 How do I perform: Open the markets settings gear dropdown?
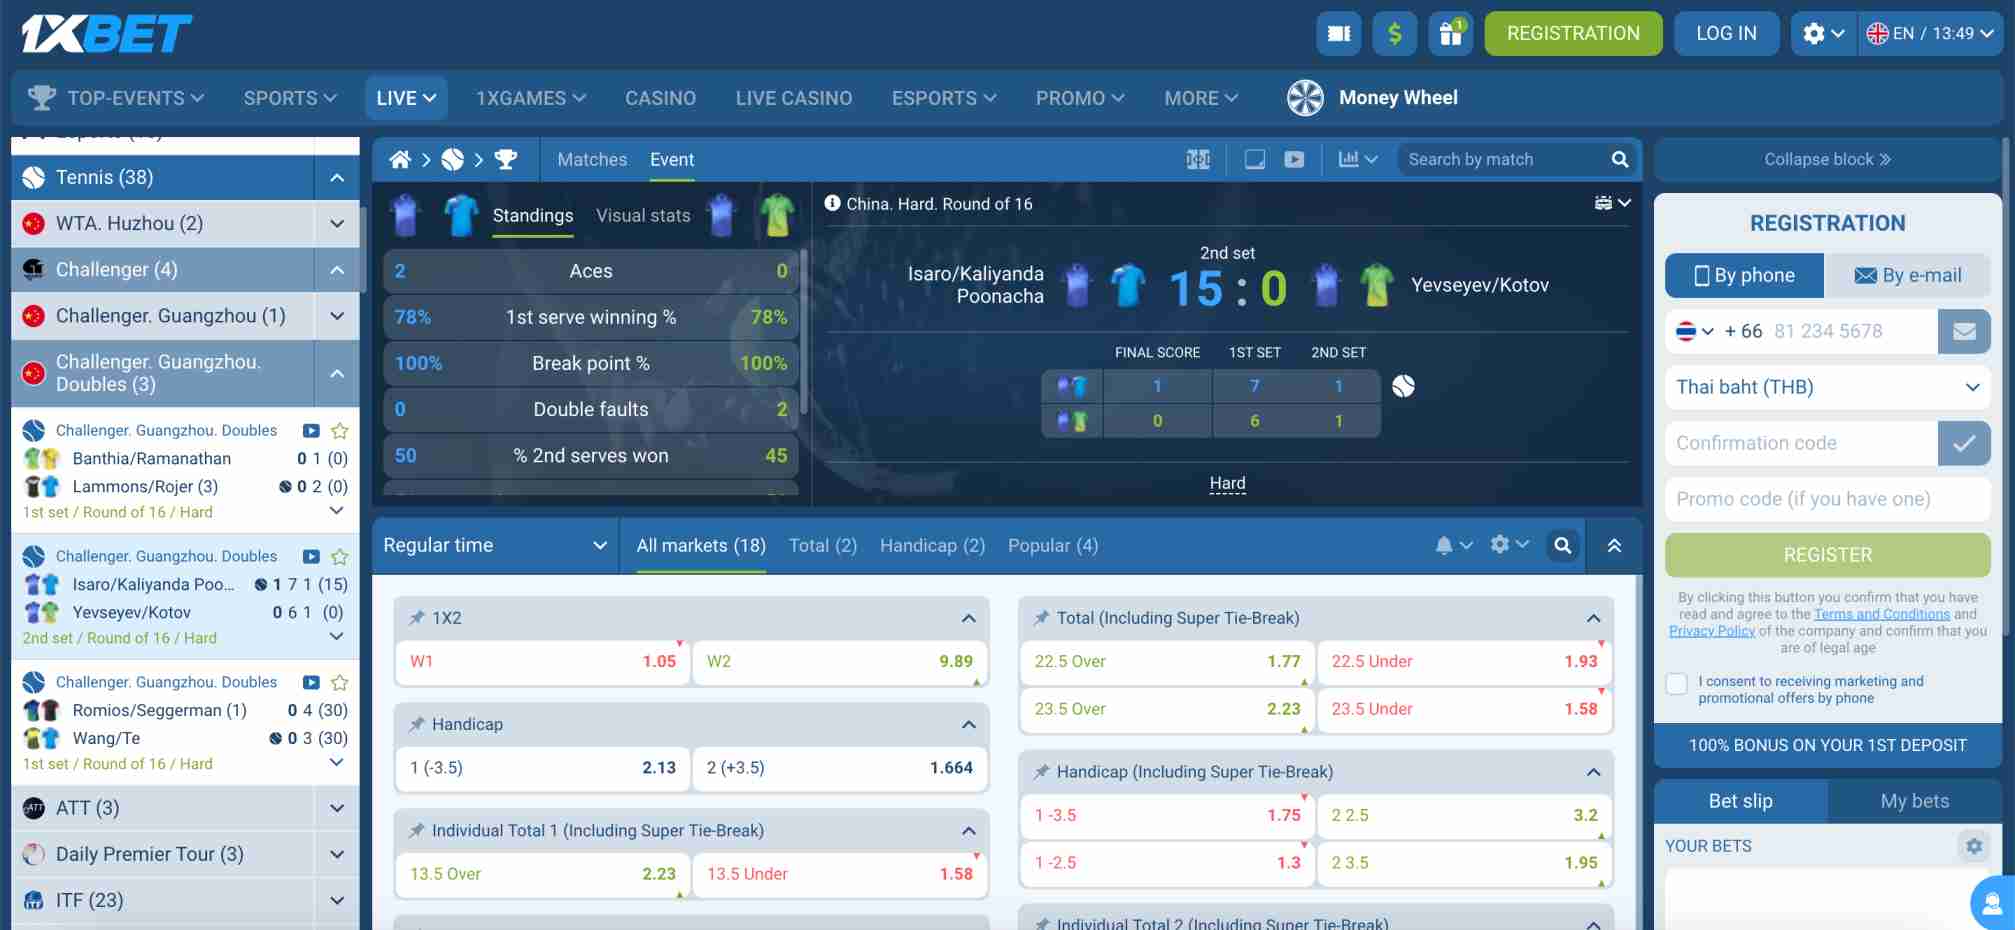(x=1510, y=545)
